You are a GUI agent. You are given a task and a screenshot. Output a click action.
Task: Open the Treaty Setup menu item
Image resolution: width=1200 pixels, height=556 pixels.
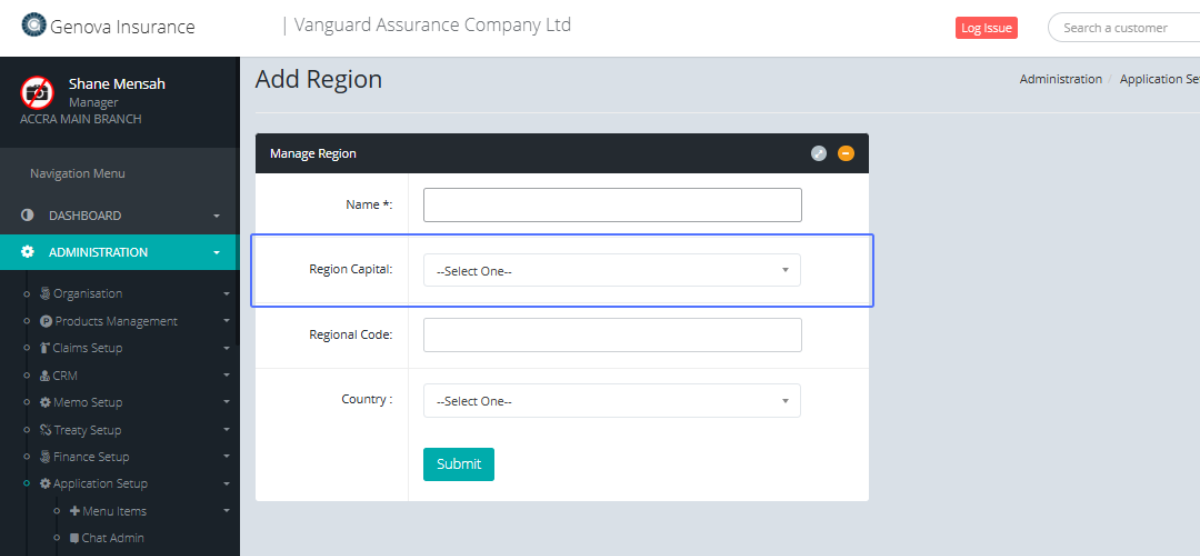click(86, 430)
